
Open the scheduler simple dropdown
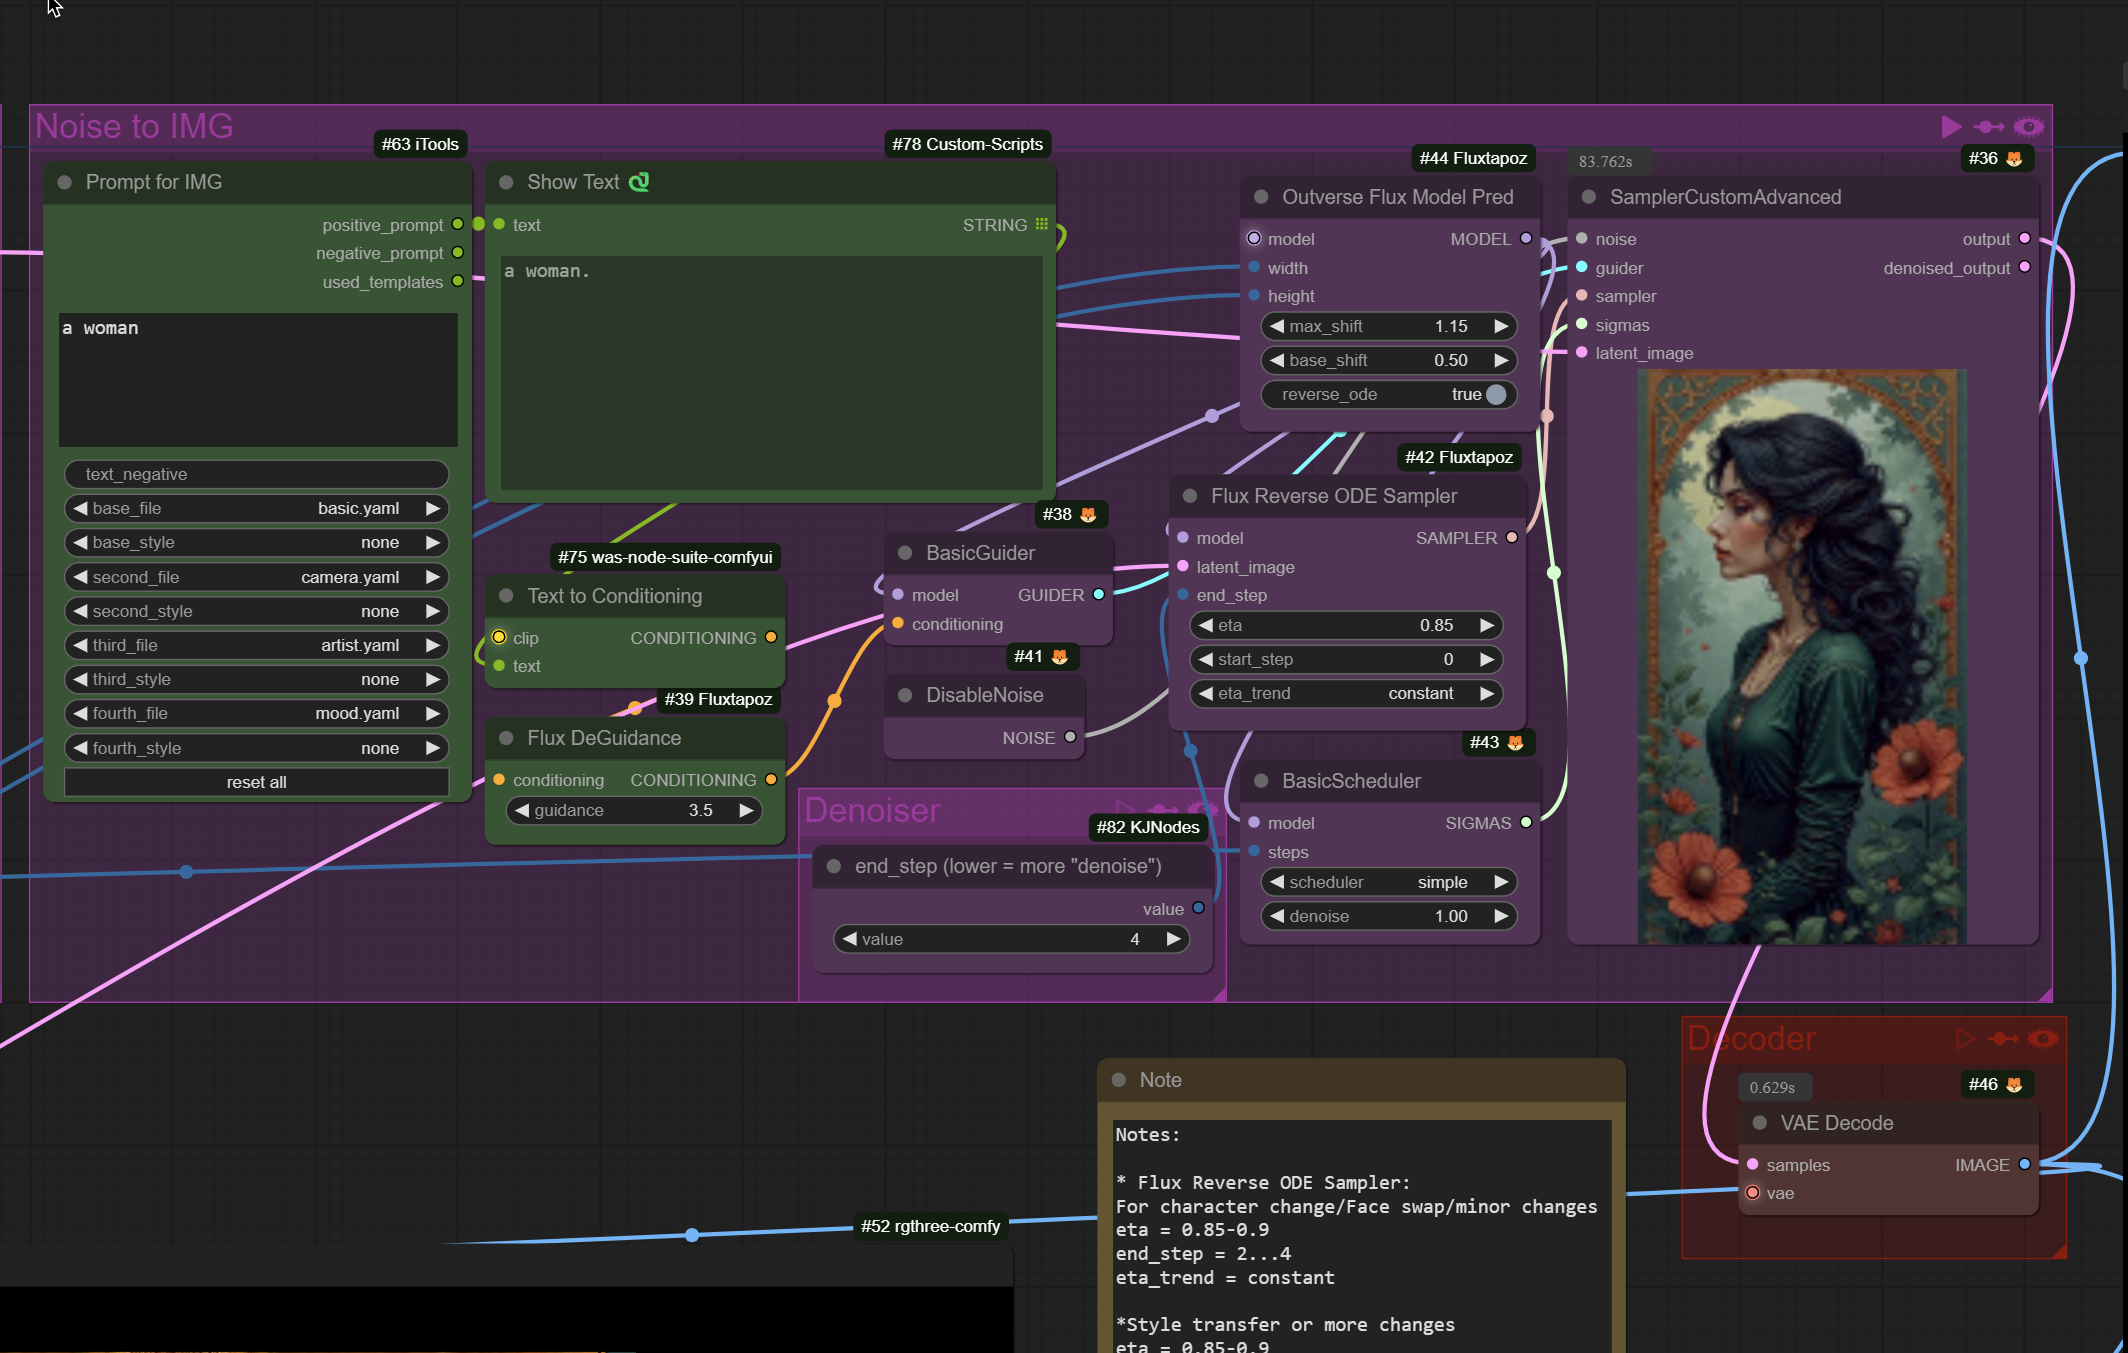pos(1389,882)
